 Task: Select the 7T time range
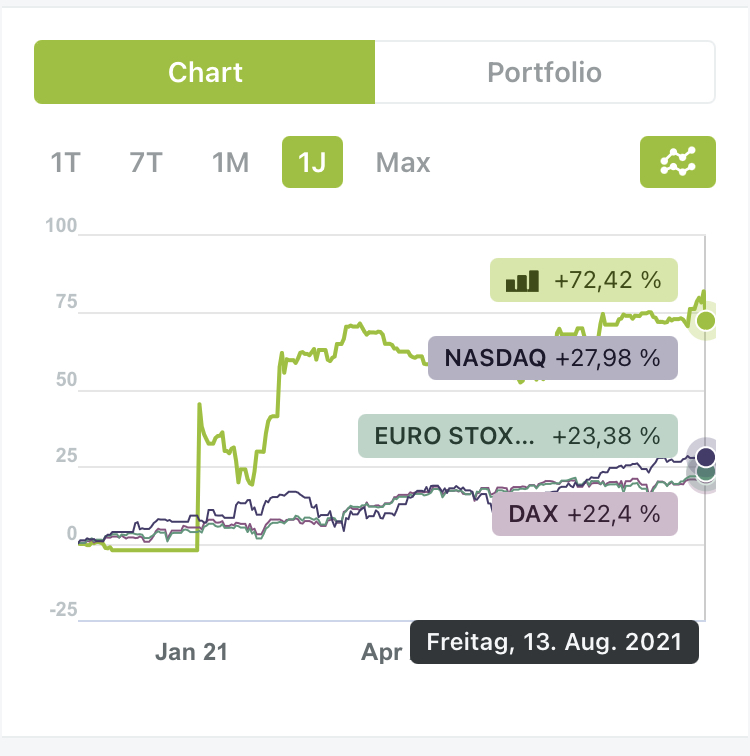point(146,162)
